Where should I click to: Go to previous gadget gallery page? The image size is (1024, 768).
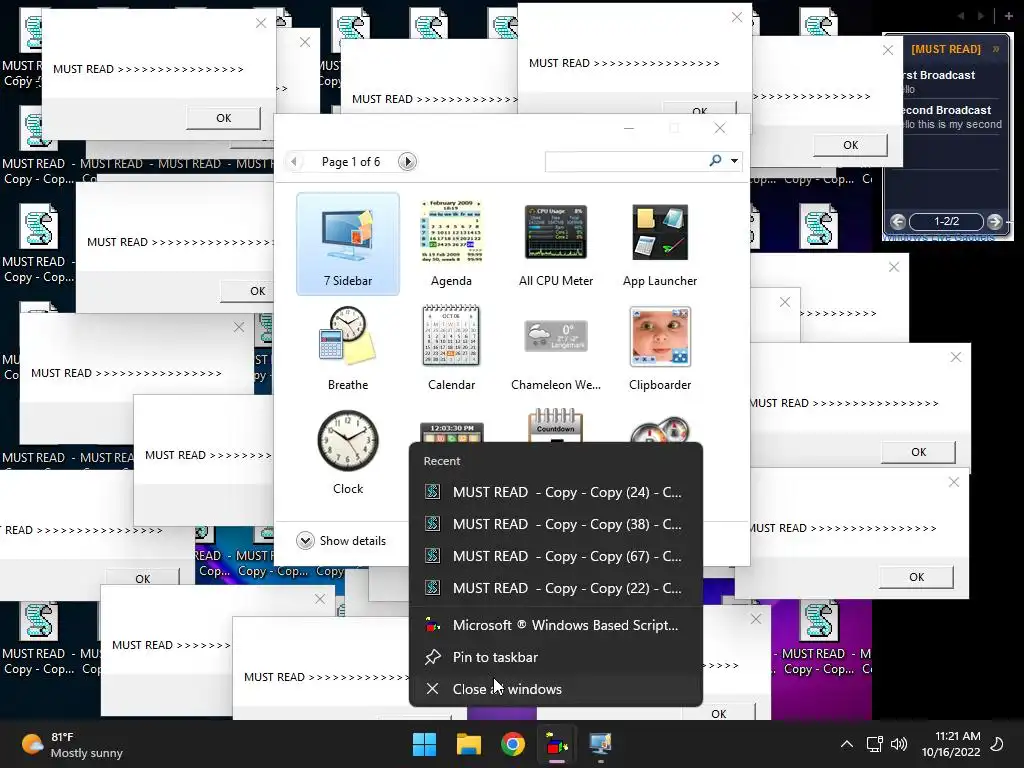(x=294, y=161)
